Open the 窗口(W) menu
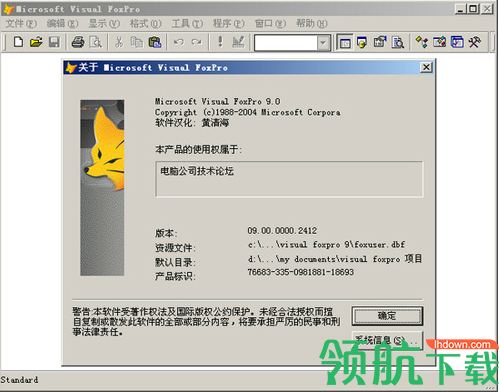The image size is (499, 392). (270, 24)
